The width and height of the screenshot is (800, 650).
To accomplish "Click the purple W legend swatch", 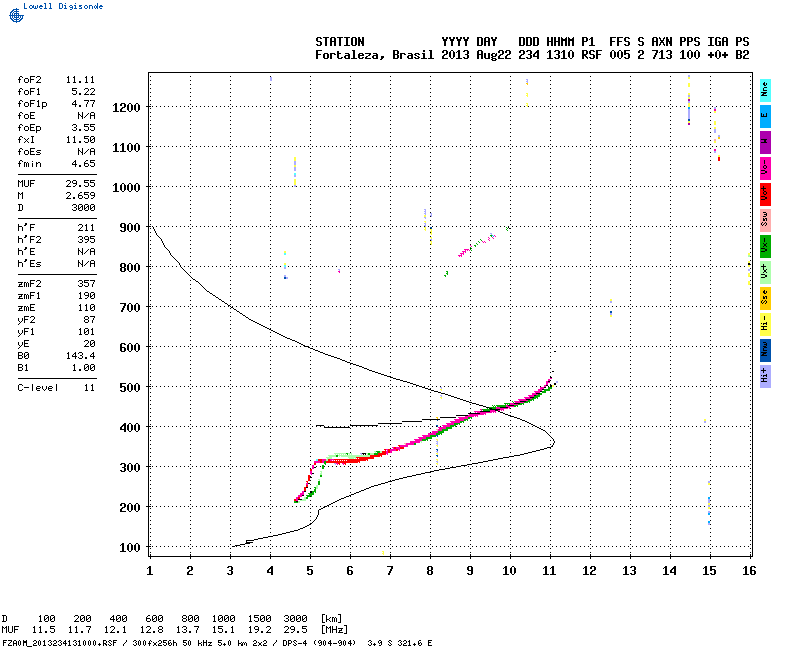I will tap(765, 142).
